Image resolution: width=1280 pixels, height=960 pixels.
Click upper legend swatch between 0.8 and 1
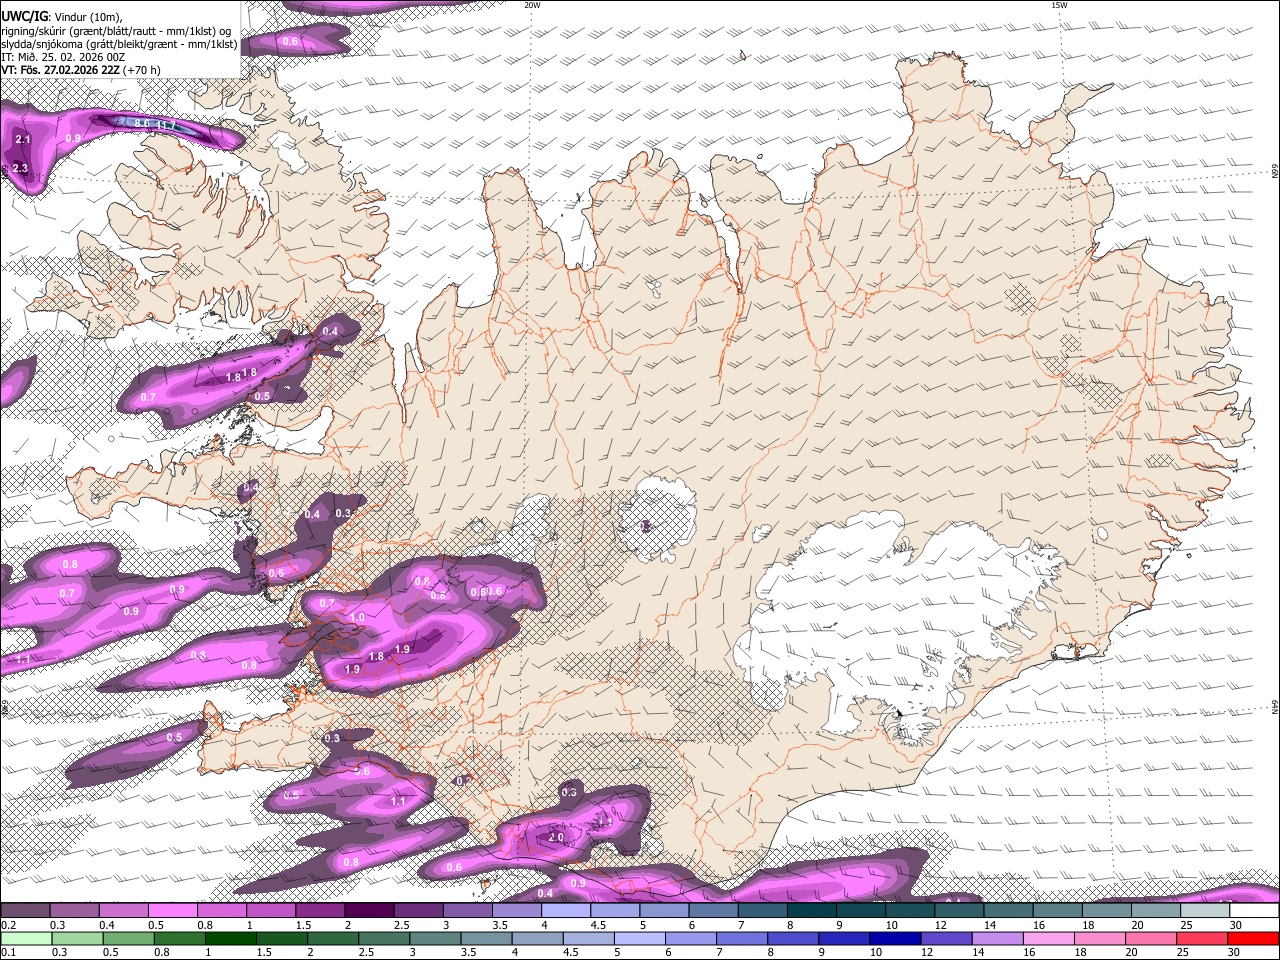(x=221, y=911)
